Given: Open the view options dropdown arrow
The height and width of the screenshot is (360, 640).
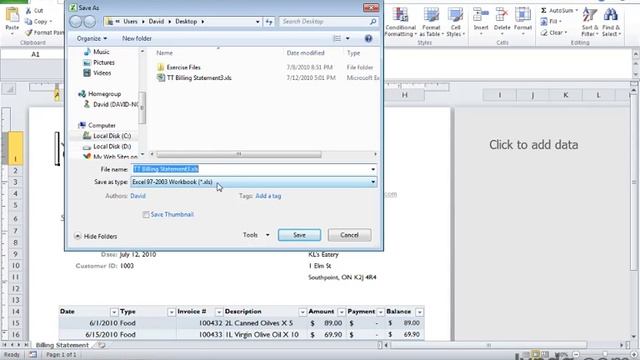Looking at the screenshot, I should coord(348,38).
